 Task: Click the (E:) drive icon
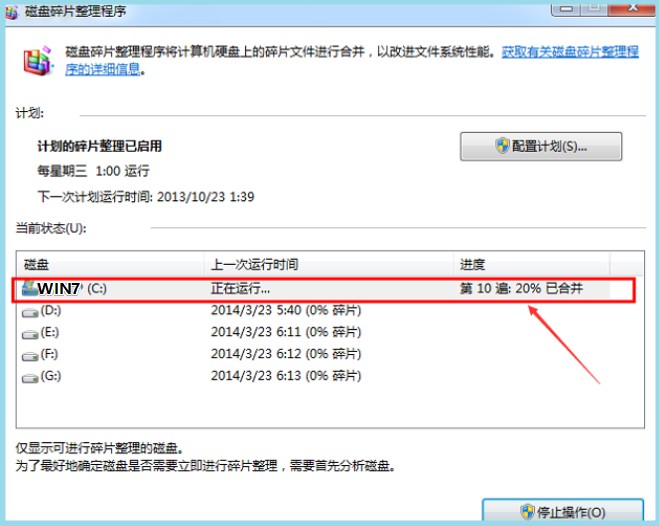coord(30,334)
